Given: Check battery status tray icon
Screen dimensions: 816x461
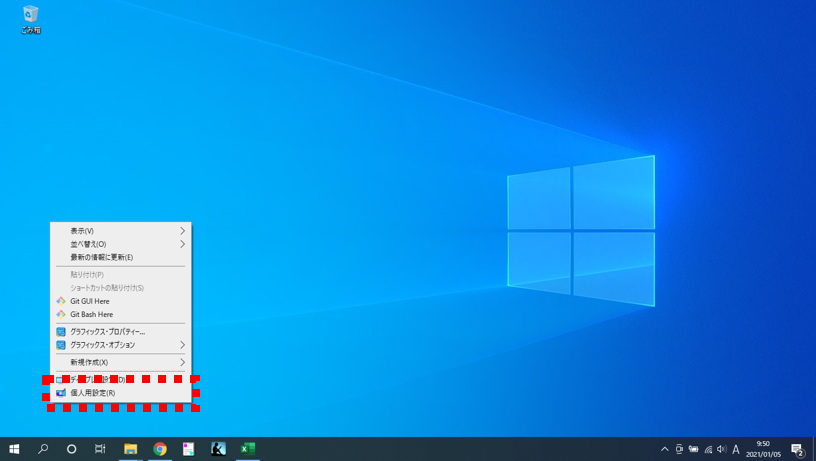Looking at the screenshot, I should pyautogui.click(x=694, y=449).
